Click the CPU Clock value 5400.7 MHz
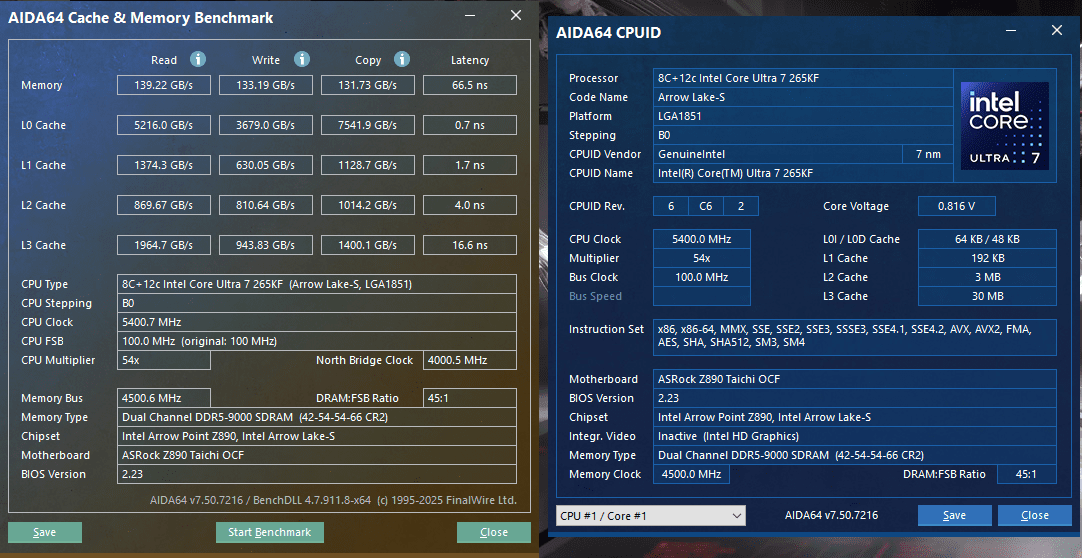The height and width of the screenshot is (558, 1082). tap(317, 322)
